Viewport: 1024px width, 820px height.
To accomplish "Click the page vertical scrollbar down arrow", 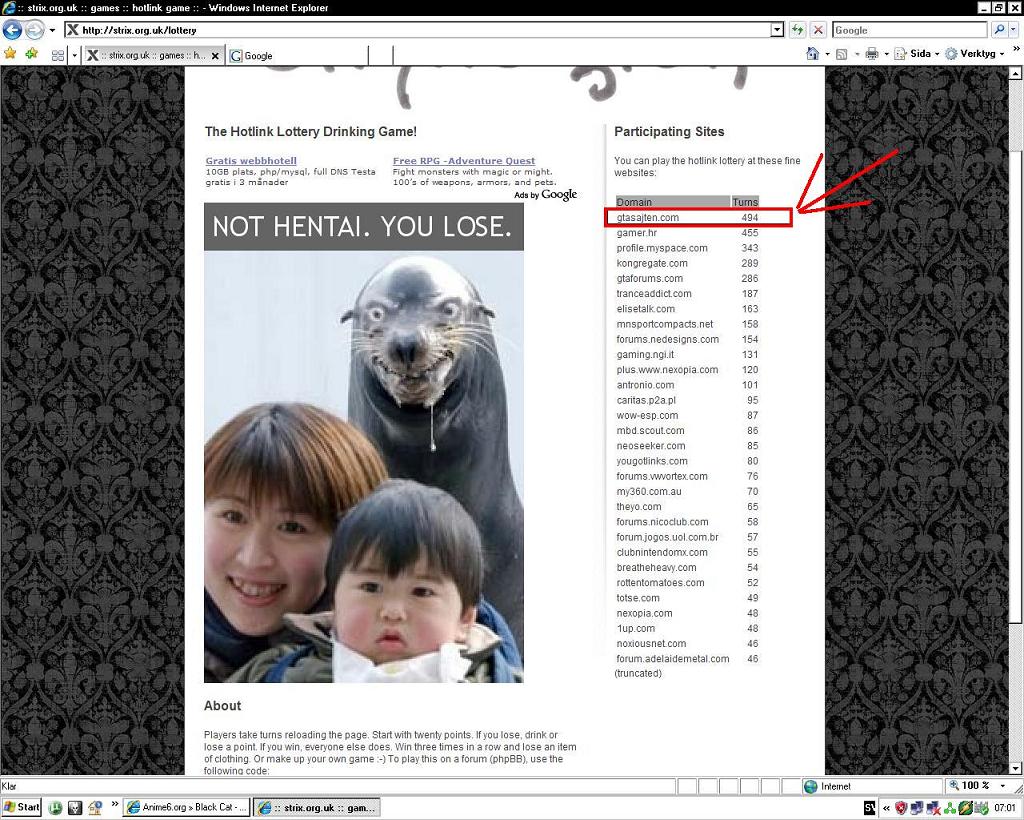I will 1017,768.
